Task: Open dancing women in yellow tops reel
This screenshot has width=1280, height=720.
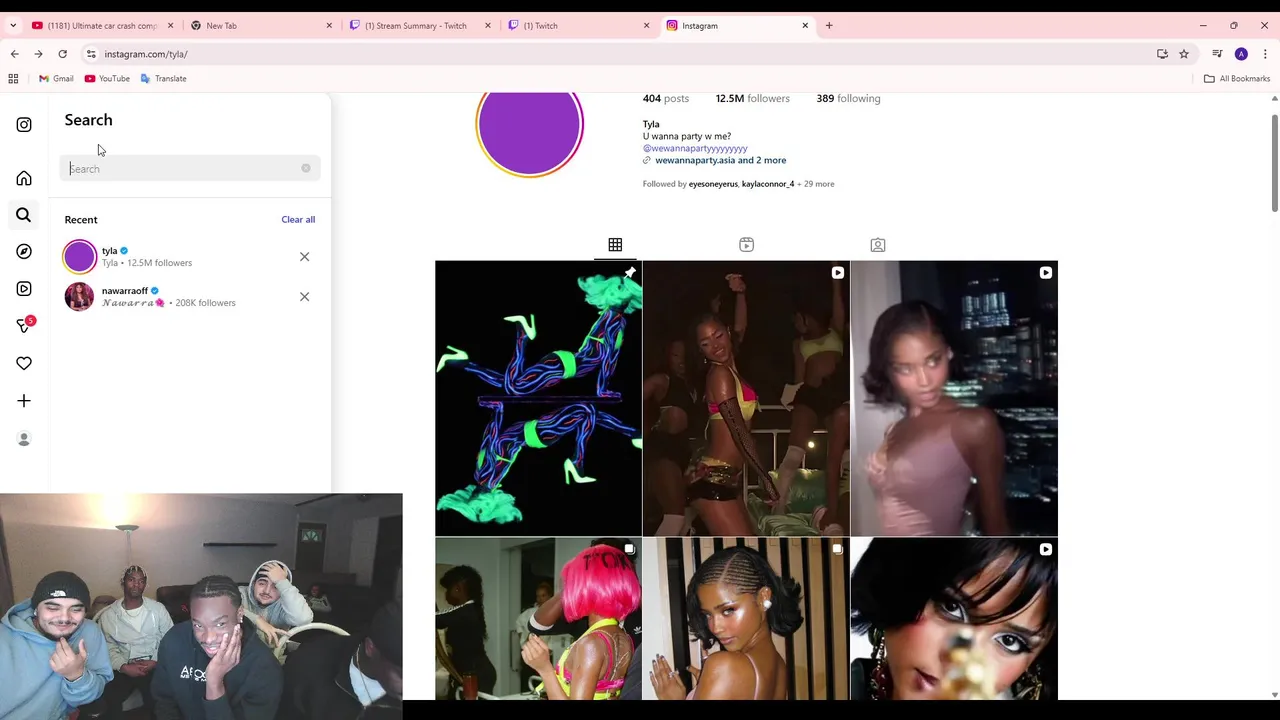Action: (x=746, y=398)
